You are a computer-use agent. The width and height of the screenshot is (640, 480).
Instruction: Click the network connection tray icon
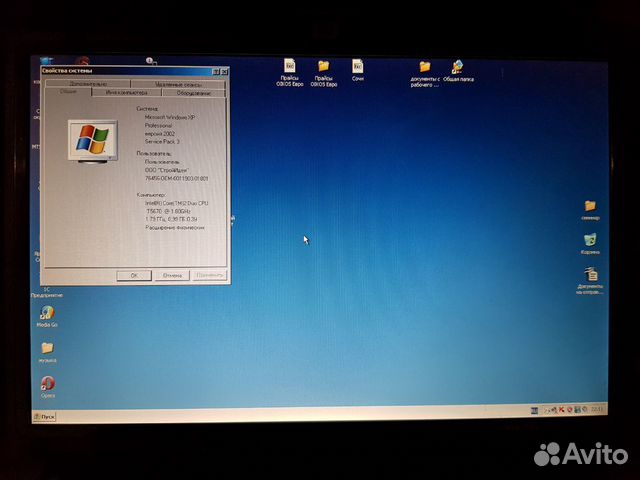553,410
